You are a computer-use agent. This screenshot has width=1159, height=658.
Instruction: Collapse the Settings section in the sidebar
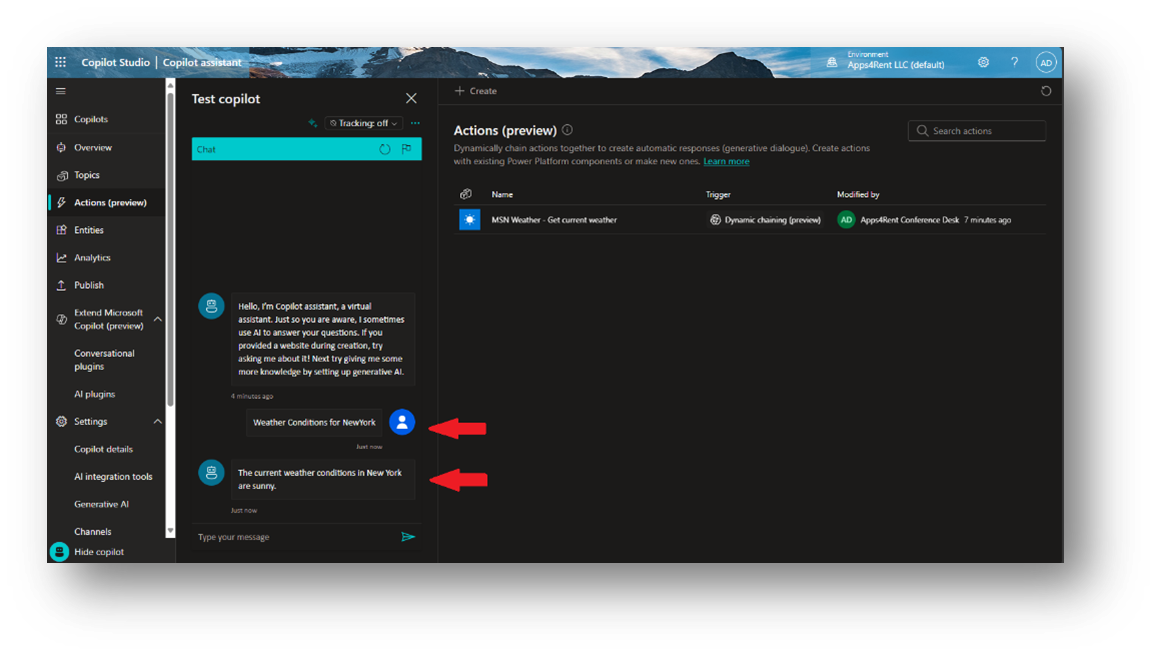tap(157, 421)
